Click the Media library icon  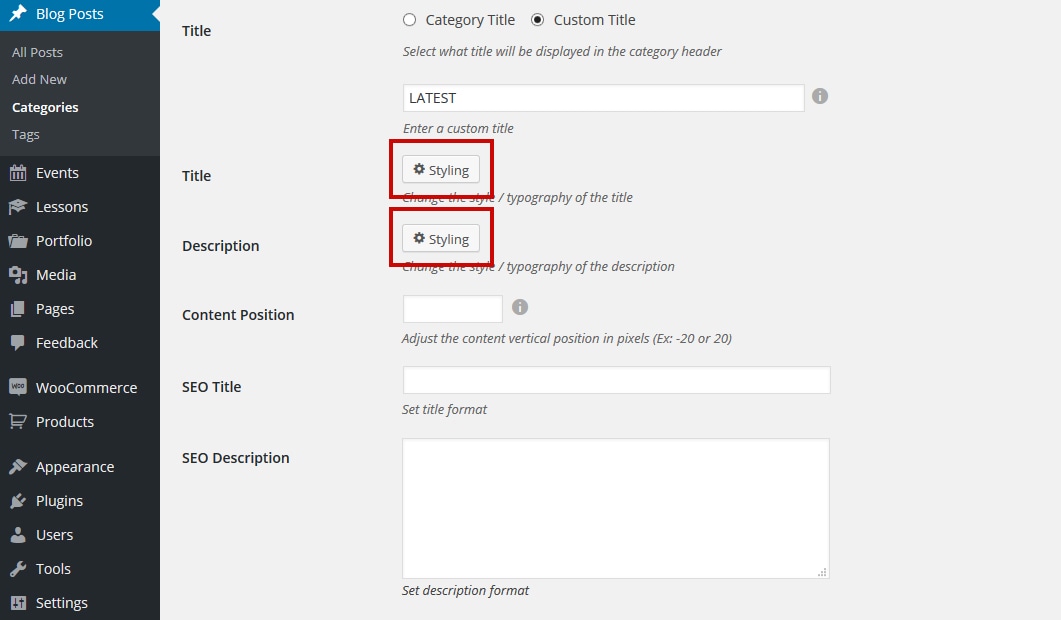[x=18, y=275]
